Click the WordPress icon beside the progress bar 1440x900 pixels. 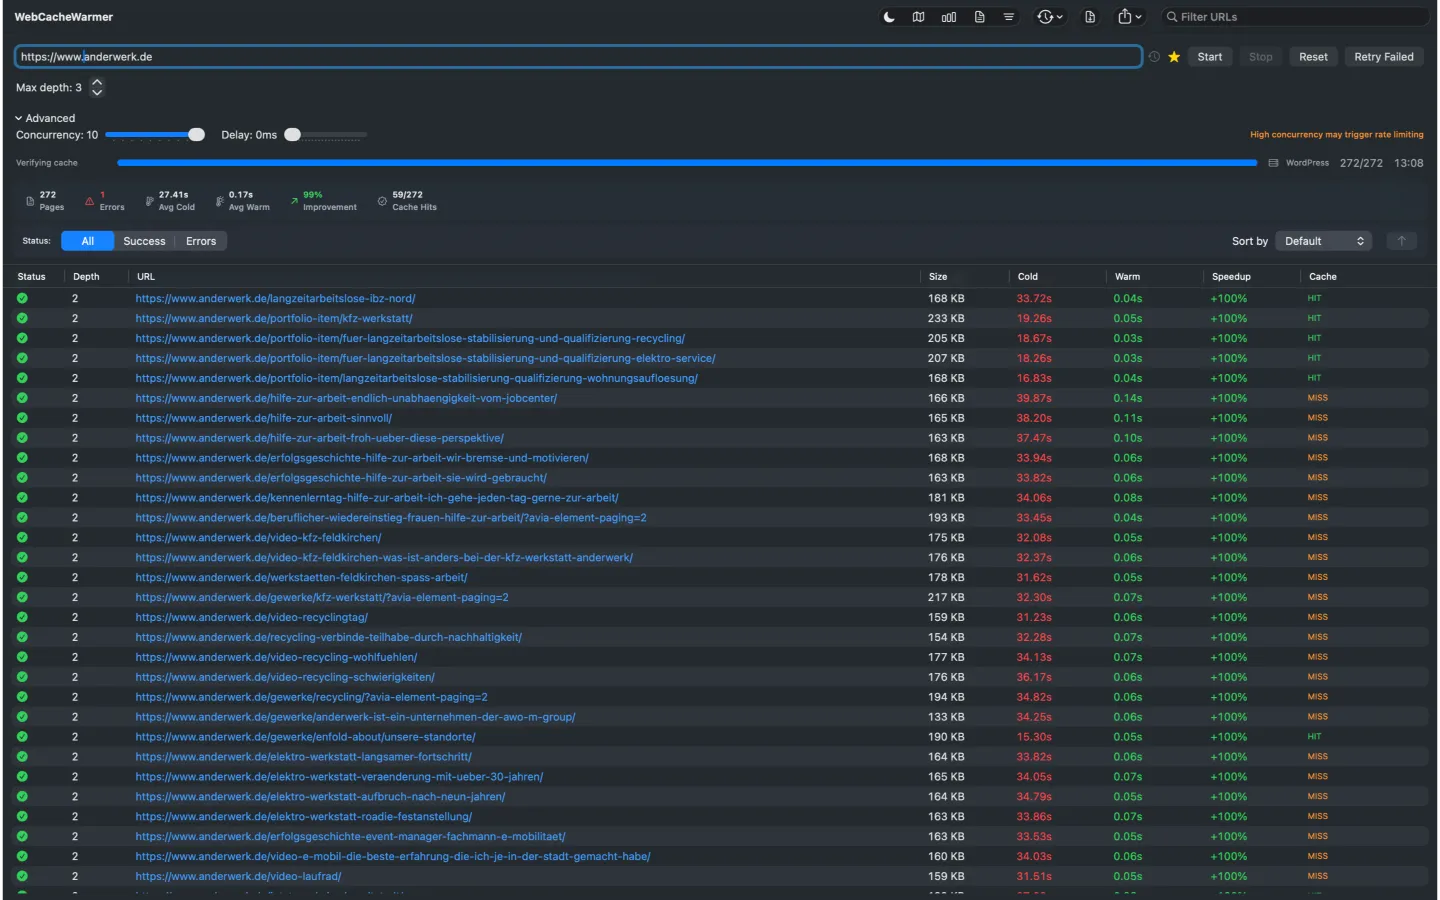tap(1273, 162)
